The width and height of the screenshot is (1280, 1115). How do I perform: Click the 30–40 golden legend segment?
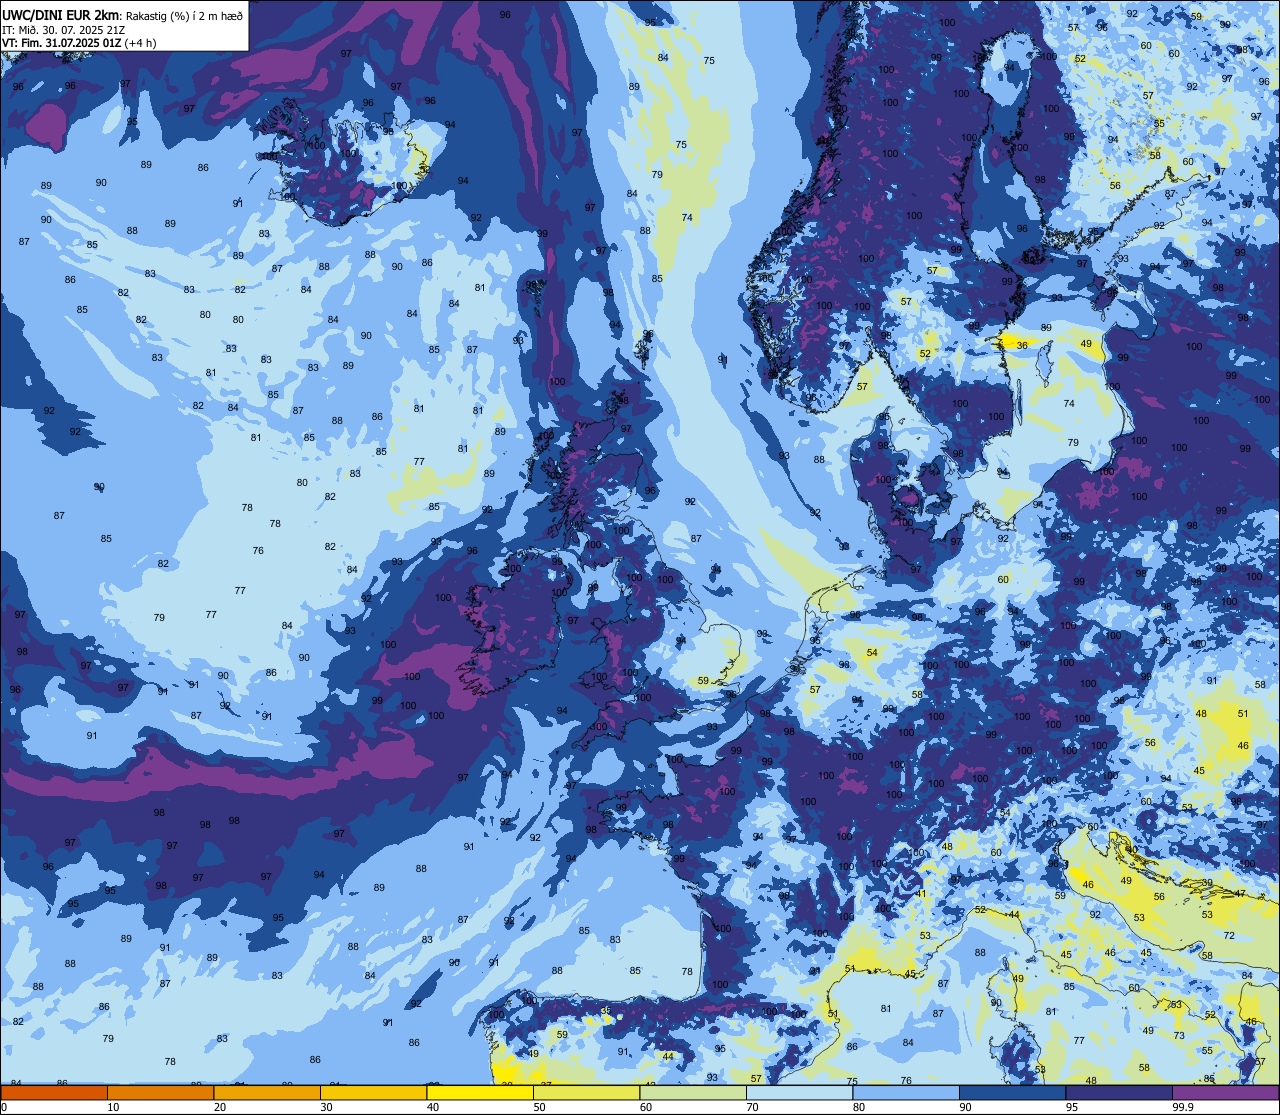[x=373, y=1092]
